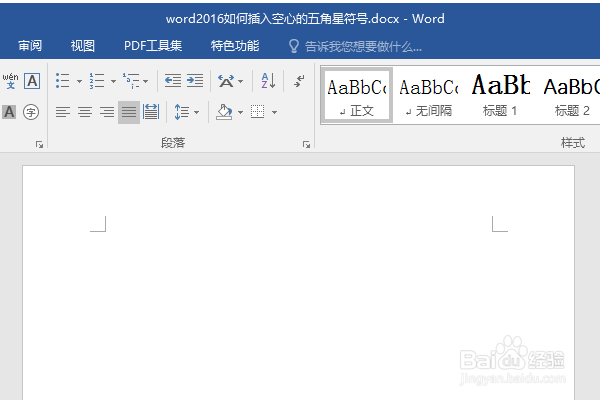The height and width of the screenshot is (400, 600).
Task: Insert enclosed character icon
Action: tap(31, 112)
